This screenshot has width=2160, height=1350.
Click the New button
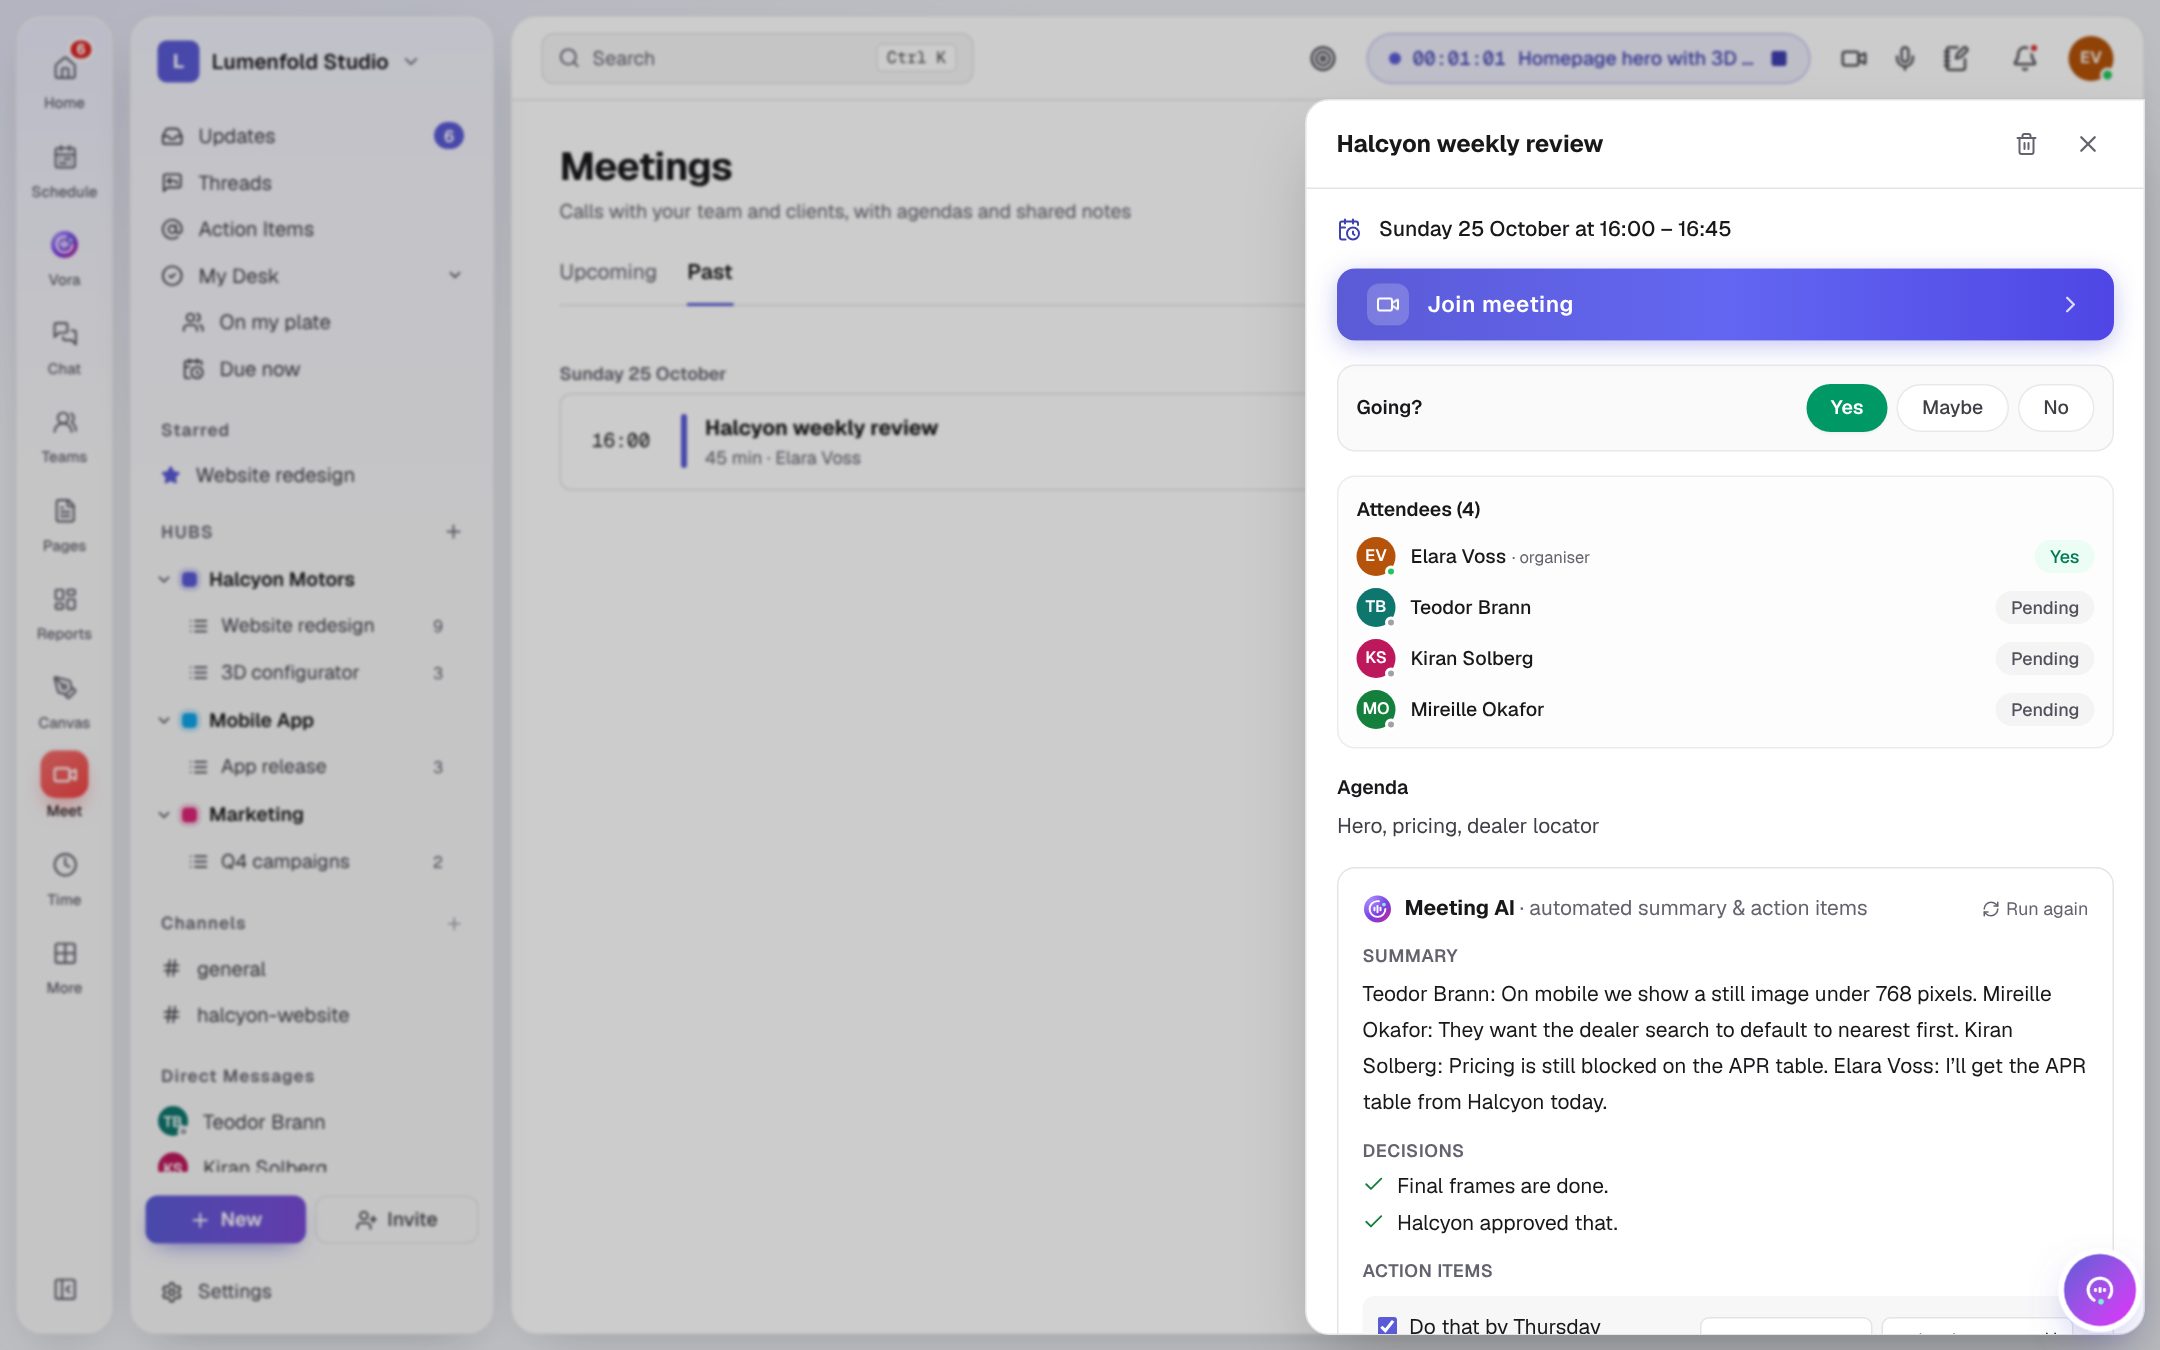pyautogui.click(x=225, y=1219)
